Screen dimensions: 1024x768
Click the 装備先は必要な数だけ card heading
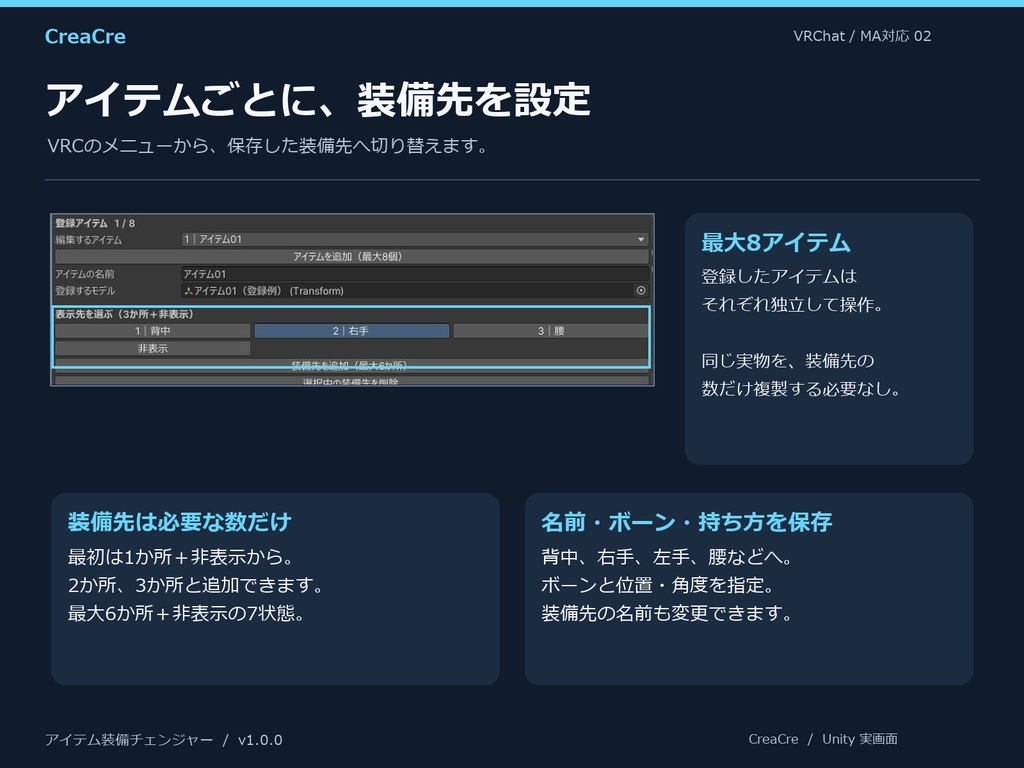click(x=180, y=522)
